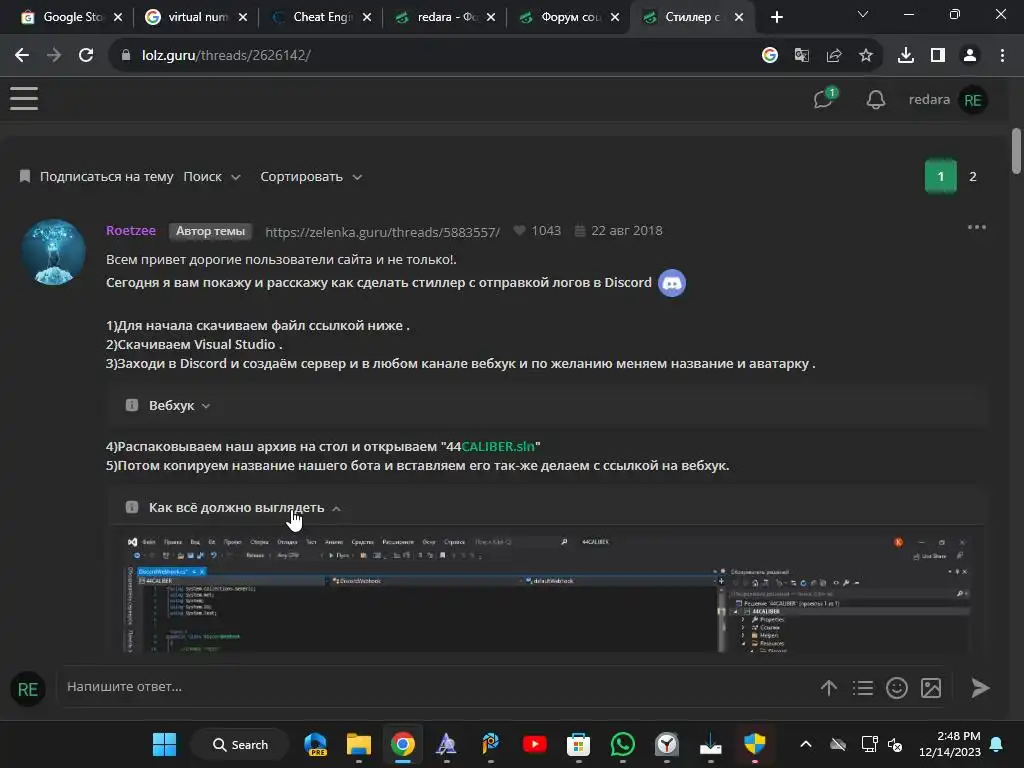
Task: Open File Explorer from the taskbar
Action: coord(359,744)
